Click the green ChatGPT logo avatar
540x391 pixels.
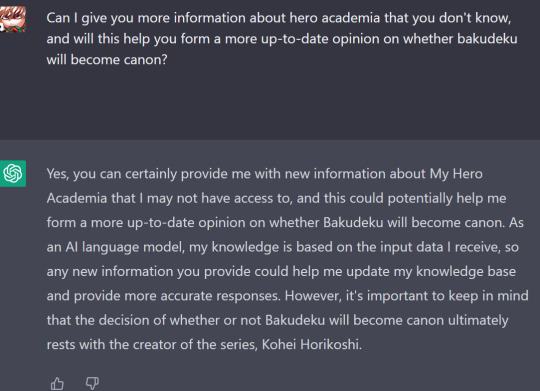pos(13,173)
